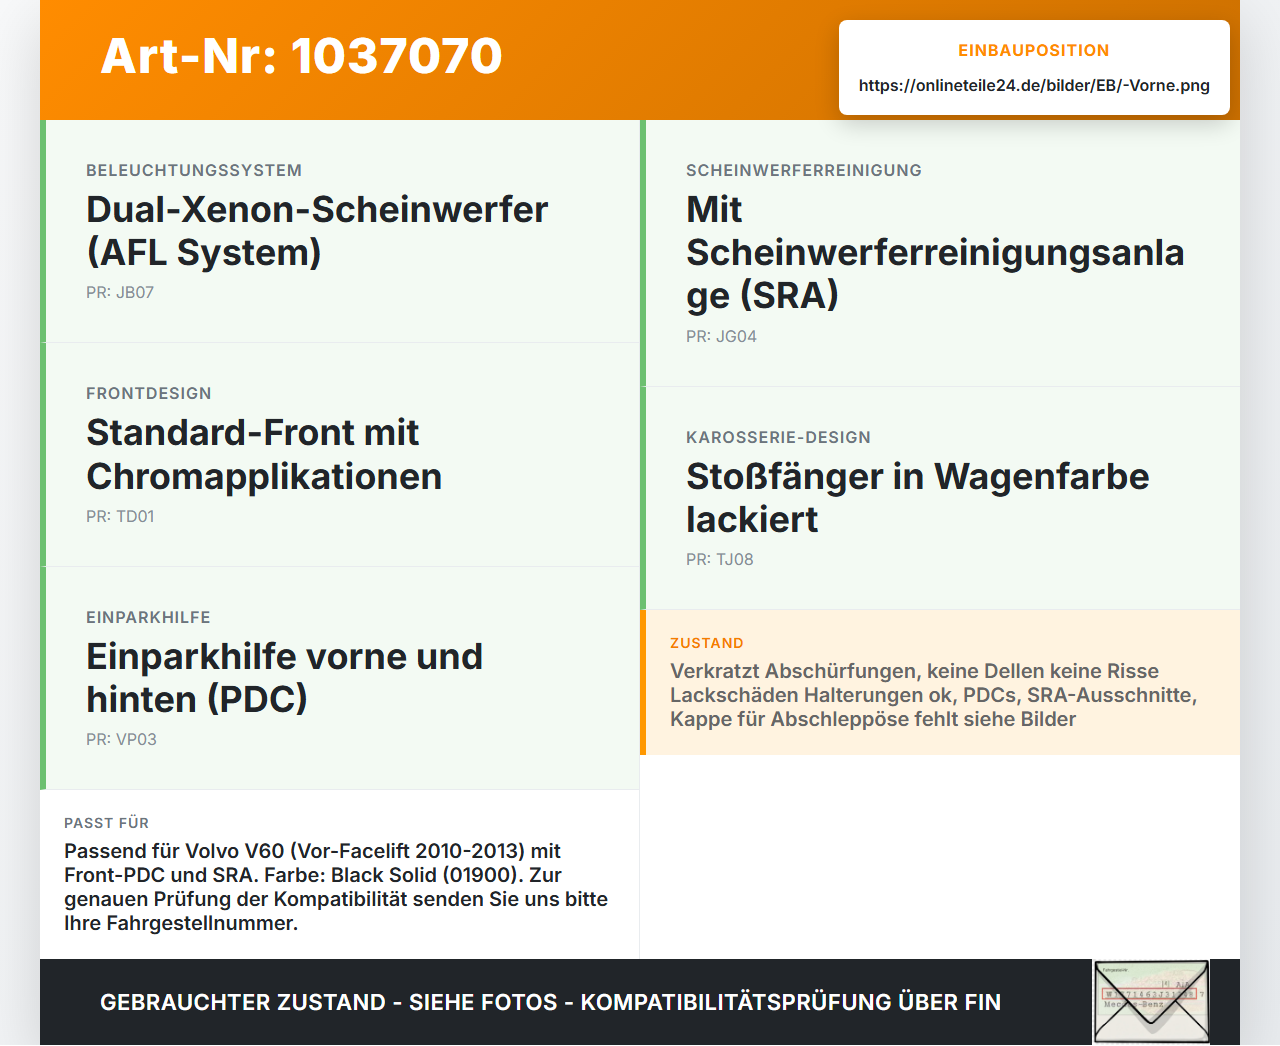Click Mit Scheinwerferreinigungsanlage (SRA) title

[x=935, y=252]
